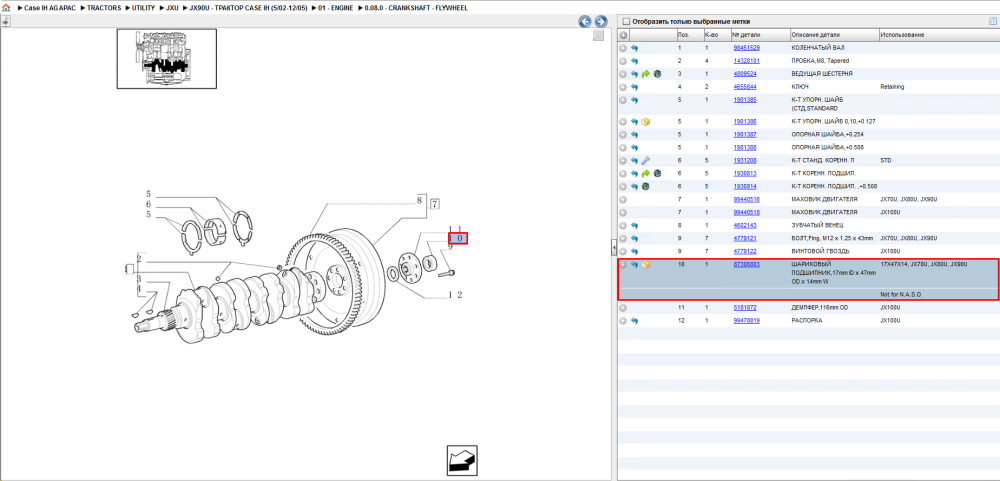Image resolution: width=1000 pixels, height=481 pixels.
Task: Click 'Retaining' usage text in КЛЮЧ row
Action: (892, 86)
